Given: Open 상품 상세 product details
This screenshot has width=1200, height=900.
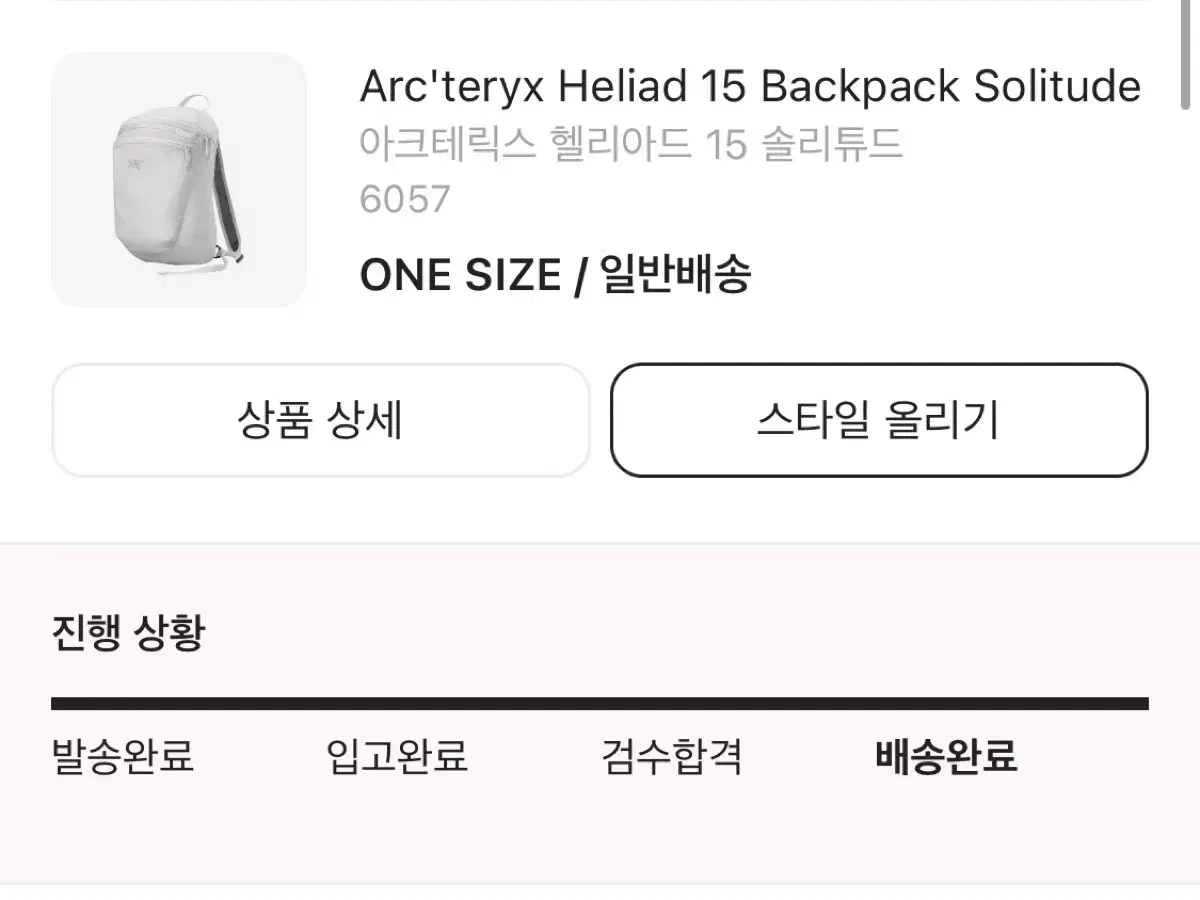Looking at the screenshot, I should coord(320,420).
